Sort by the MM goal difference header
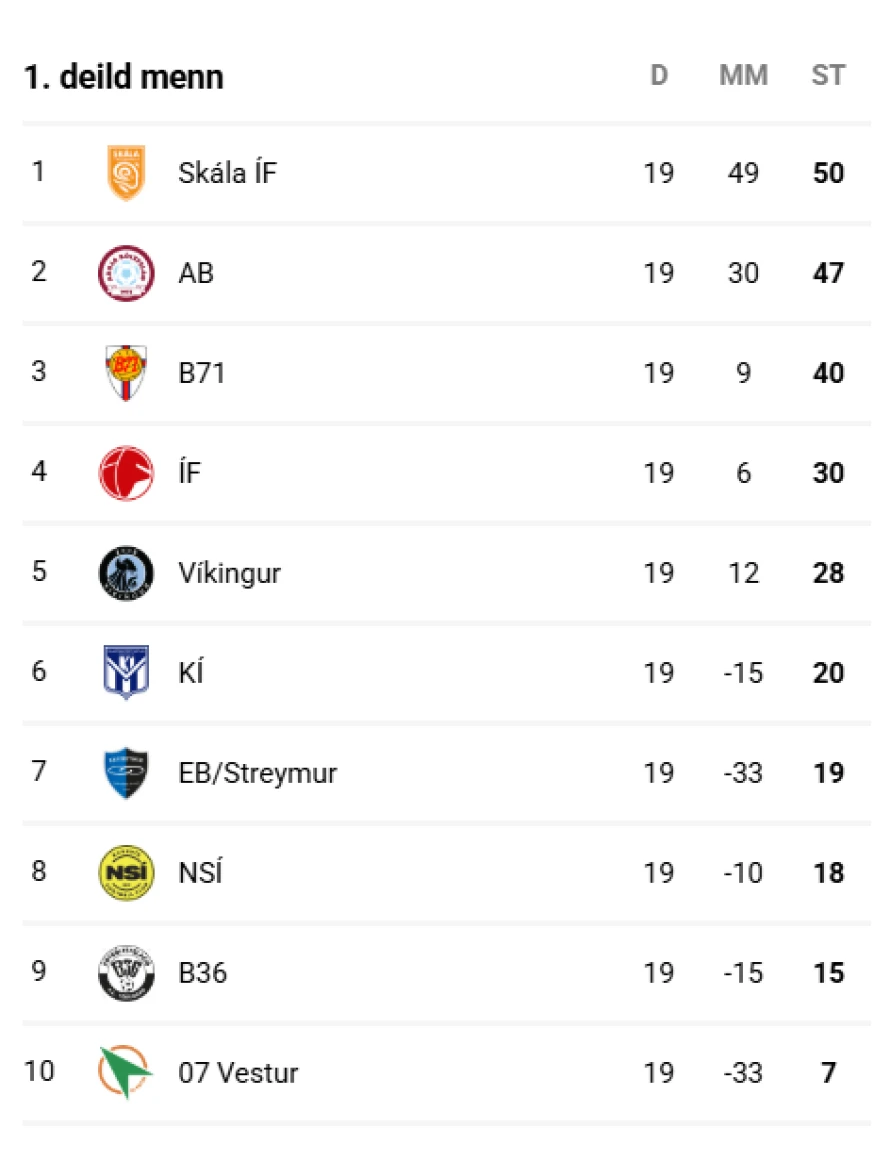Viewport: 890px width, 1162px height. pos(743,75)
